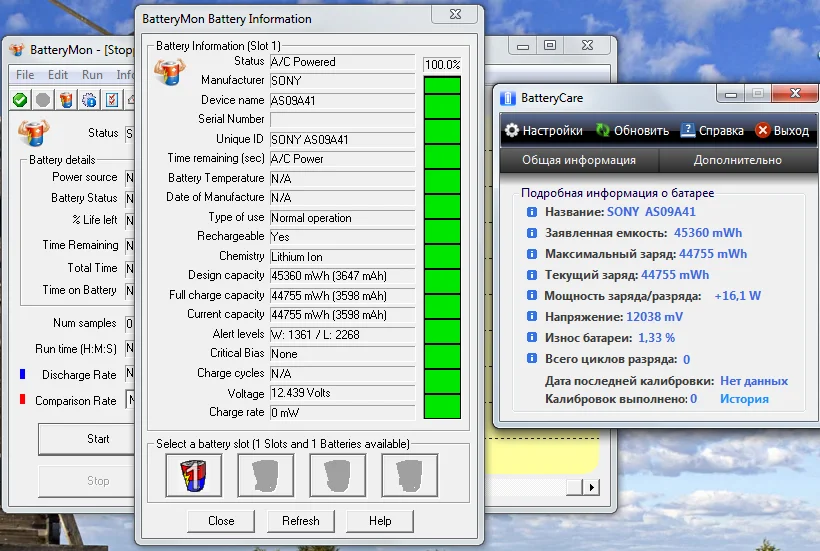Click the +16,1 W charge power value
The height and width of the screenshot is (551, 820).
[x=737, y=296]
